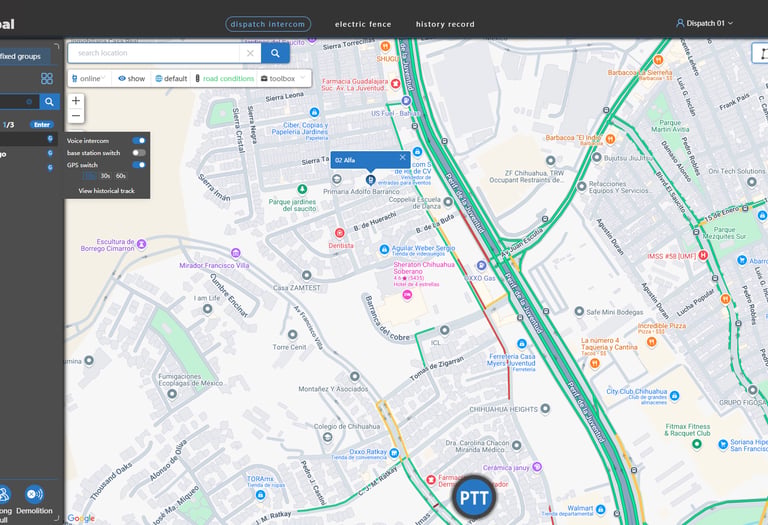Click the Escultura de Borrego Cimarron pin
The height and width of the screenshot is (525, 768).
142,243
